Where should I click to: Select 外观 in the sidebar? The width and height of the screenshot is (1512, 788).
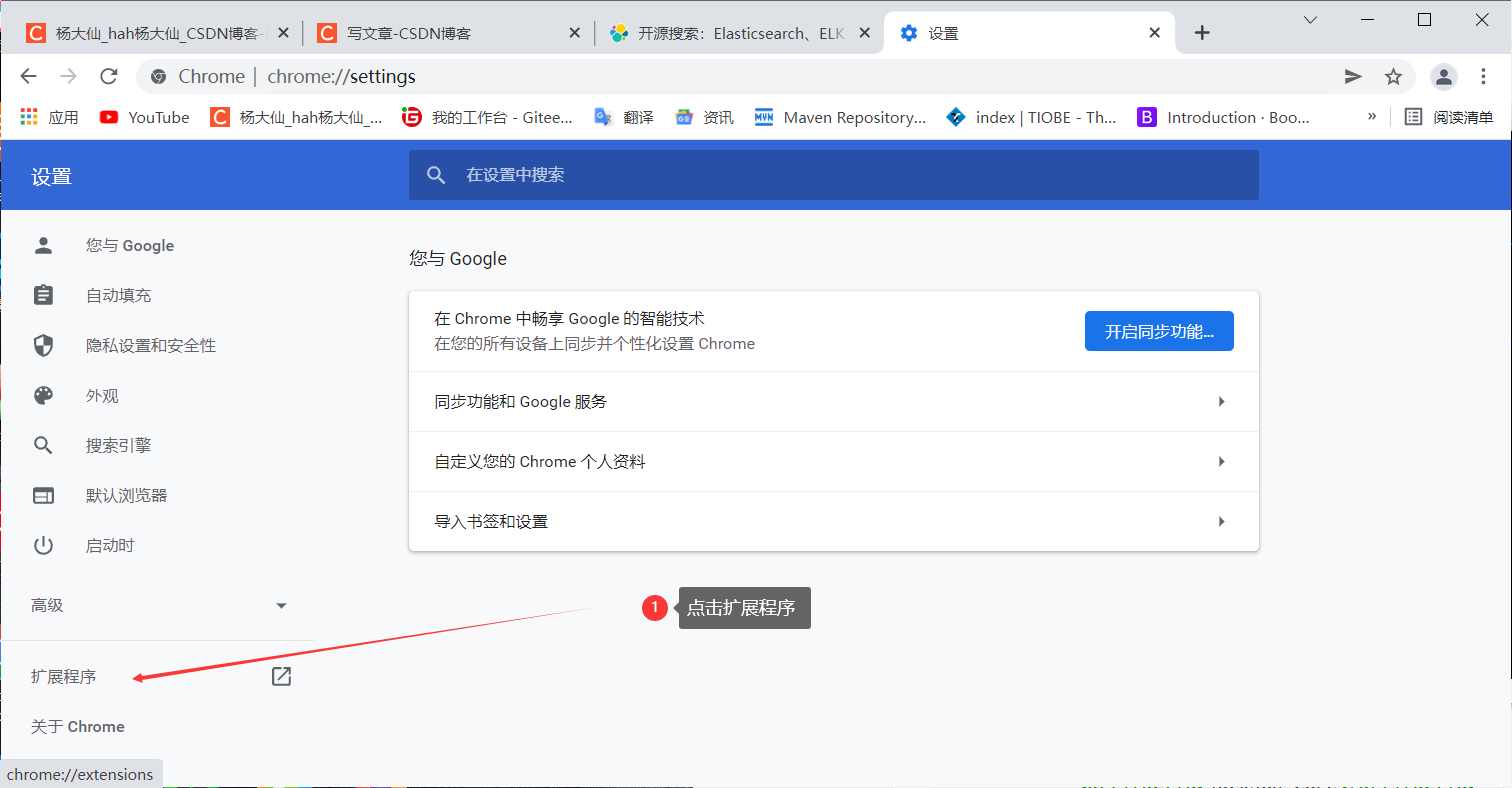coord(102,396)
